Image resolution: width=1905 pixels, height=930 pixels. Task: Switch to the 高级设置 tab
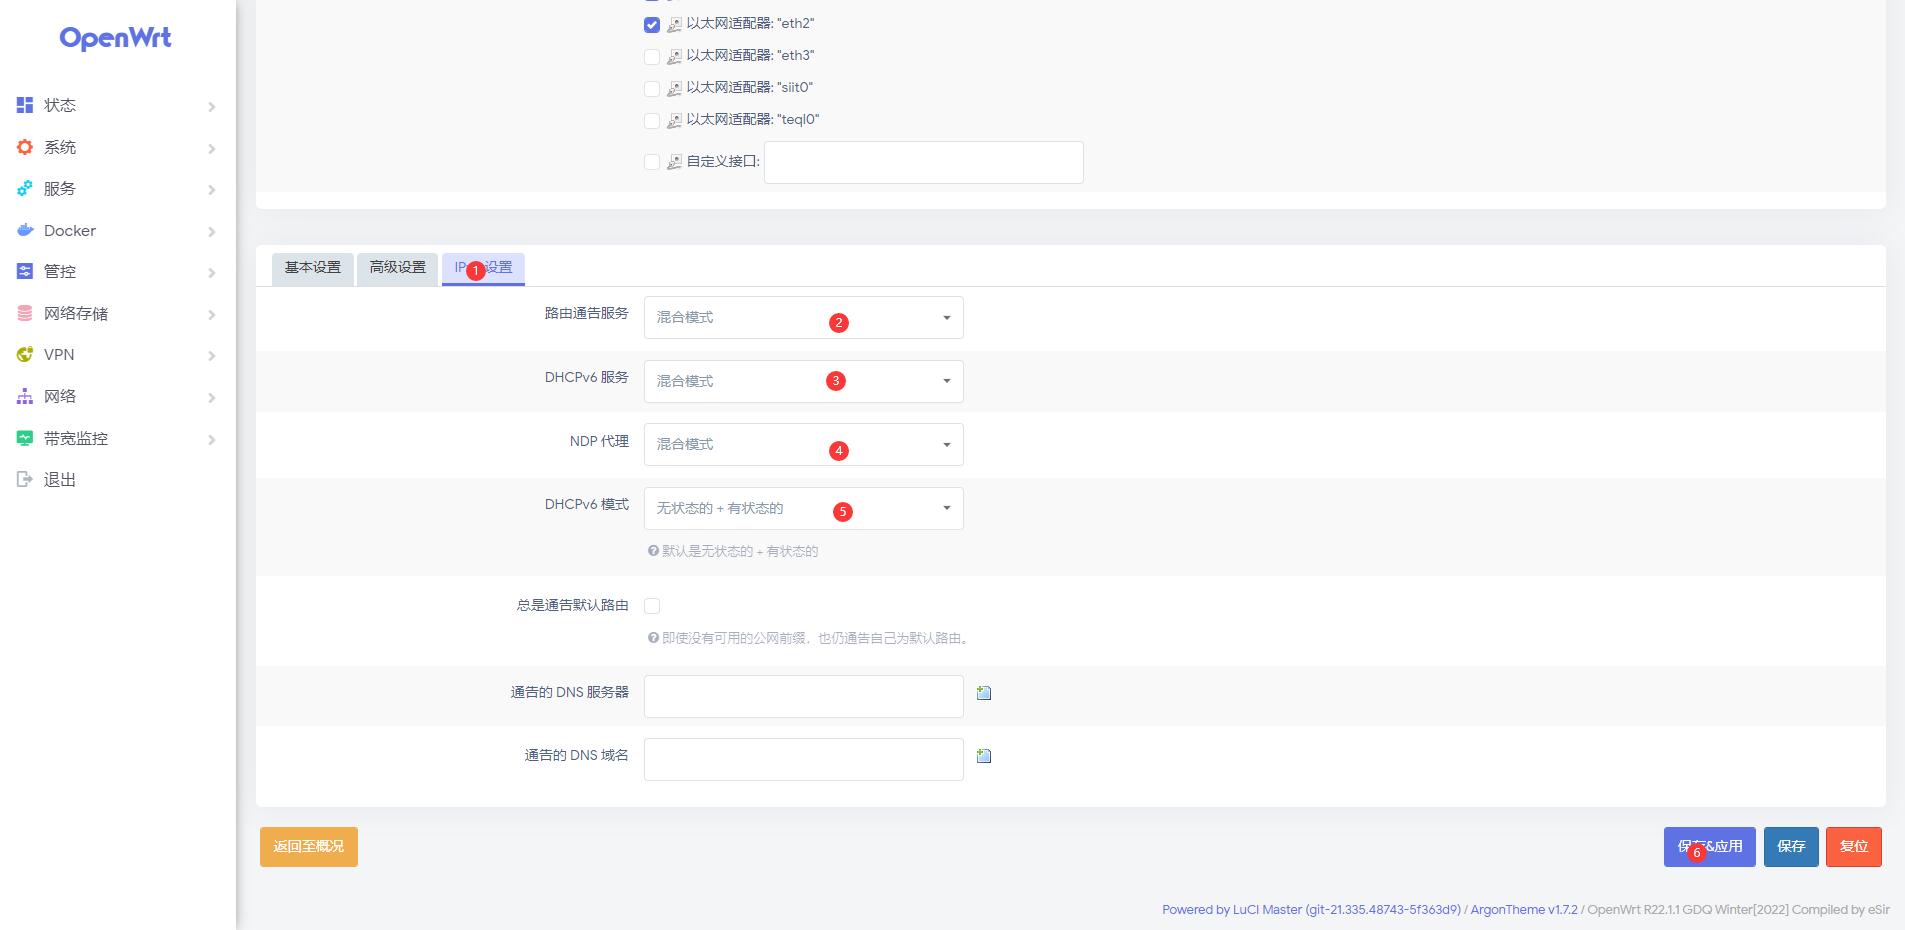click(398, 268)
